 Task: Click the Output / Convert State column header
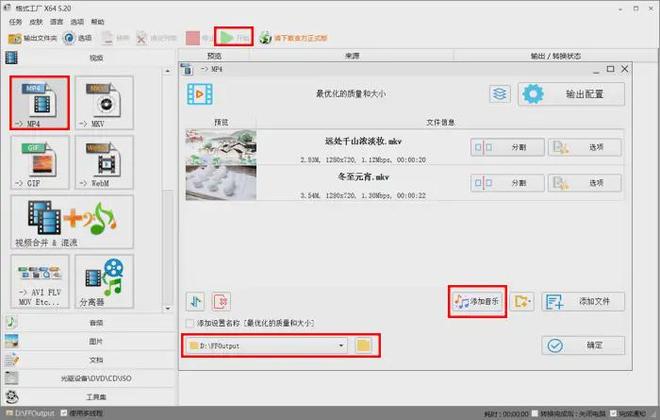pos(556,56)
